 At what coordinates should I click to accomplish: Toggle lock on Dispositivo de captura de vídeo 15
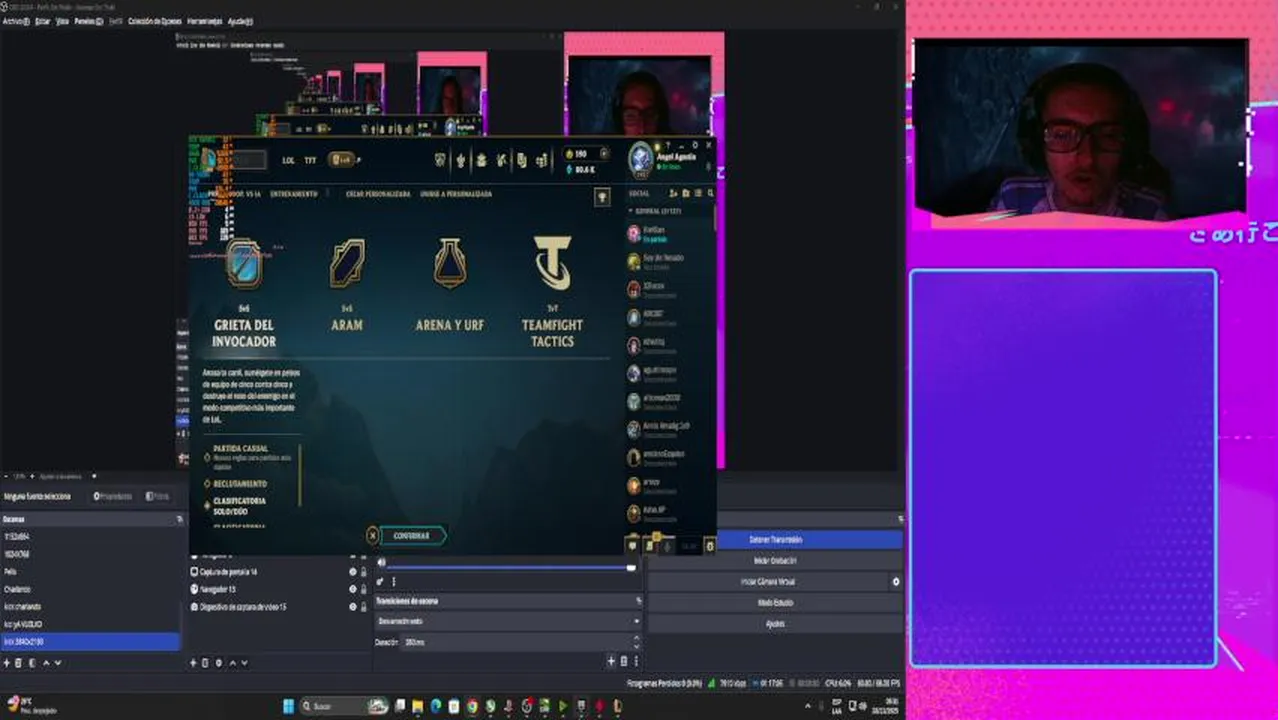pyautogui.click(x=363, y=607)
